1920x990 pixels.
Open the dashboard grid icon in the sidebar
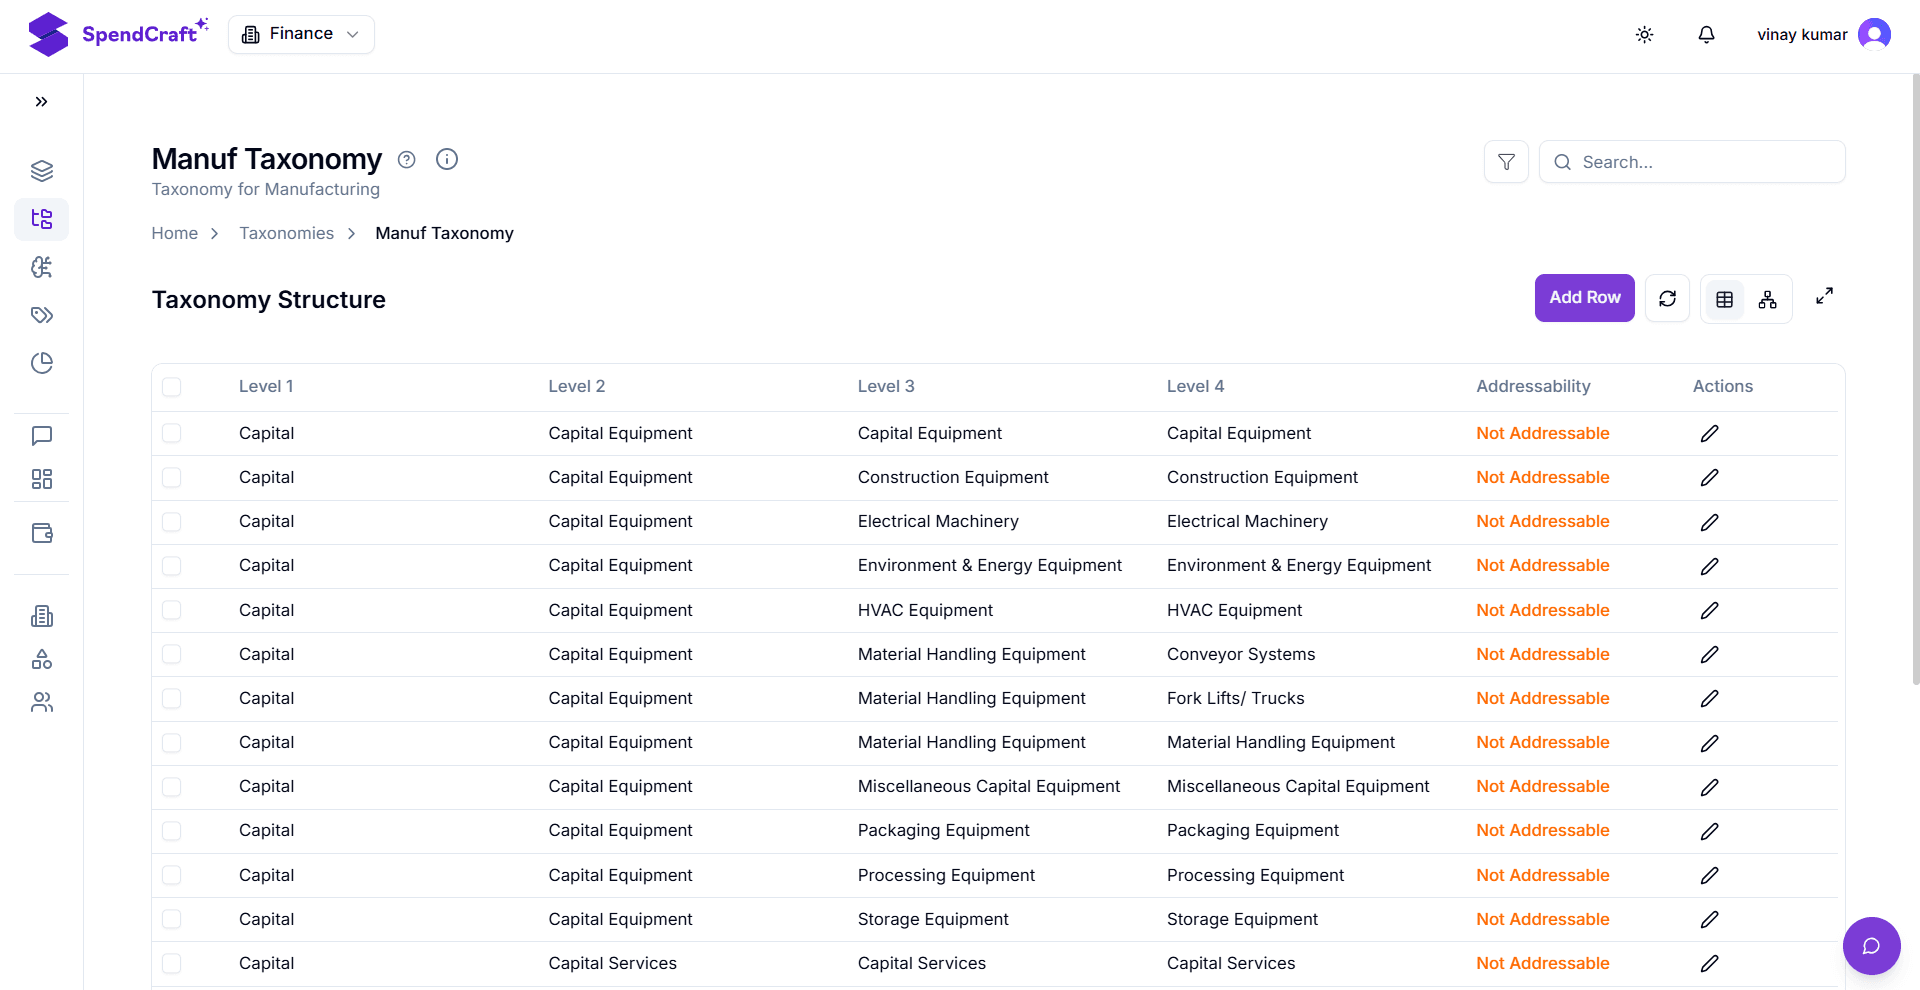click(x=41, y=479)
